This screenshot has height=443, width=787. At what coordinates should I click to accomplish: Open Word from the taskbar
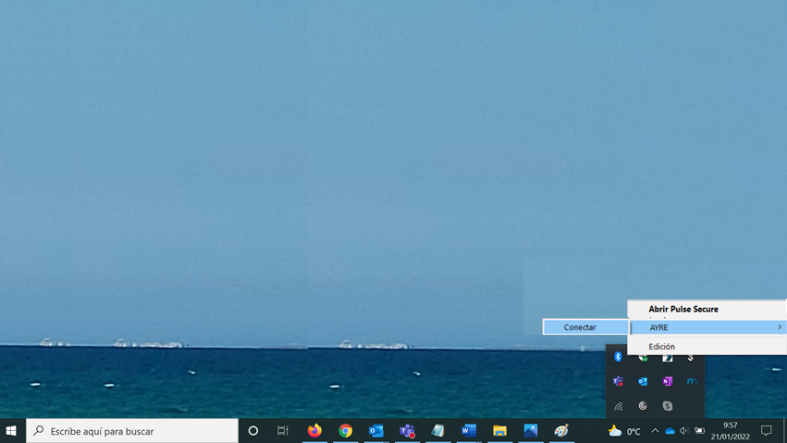click(468, 431)
